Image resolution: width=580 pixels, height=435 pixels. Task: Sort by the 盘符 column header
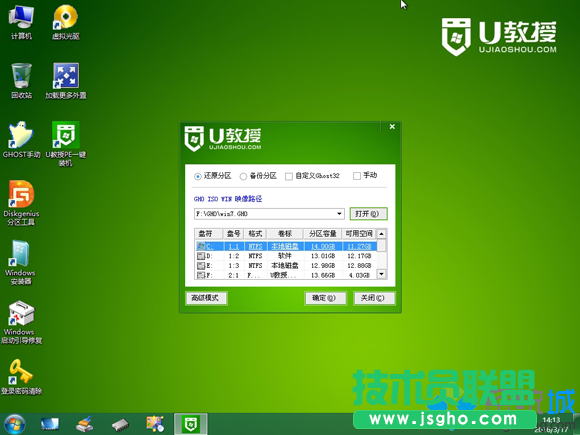pyautogui.click(x=209, y=233)
